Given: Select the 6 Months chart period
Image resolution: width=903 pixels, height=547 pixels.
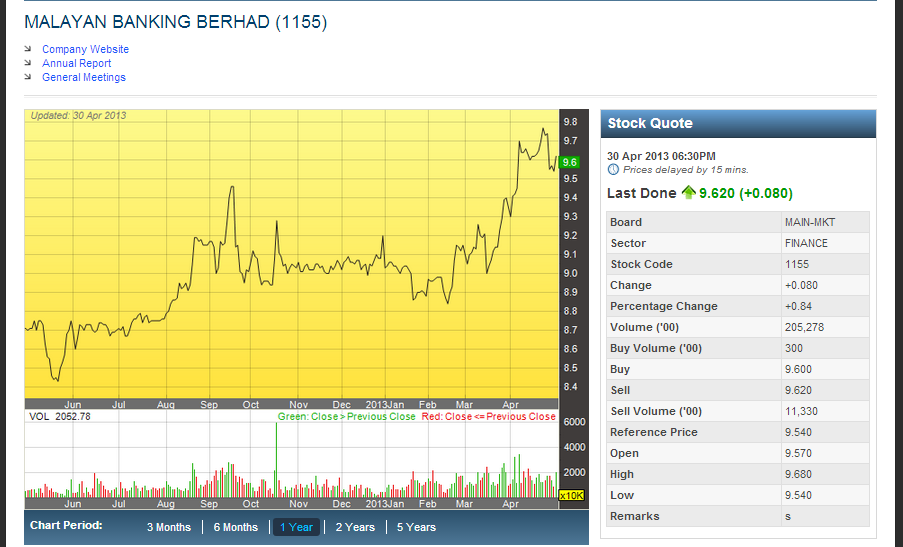Looking at the screenshot, I should [x=235, y=527].
